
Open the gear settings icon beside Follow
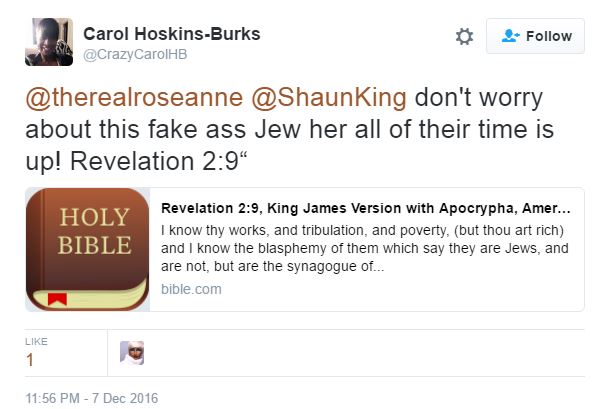click(x=464, y=37)
